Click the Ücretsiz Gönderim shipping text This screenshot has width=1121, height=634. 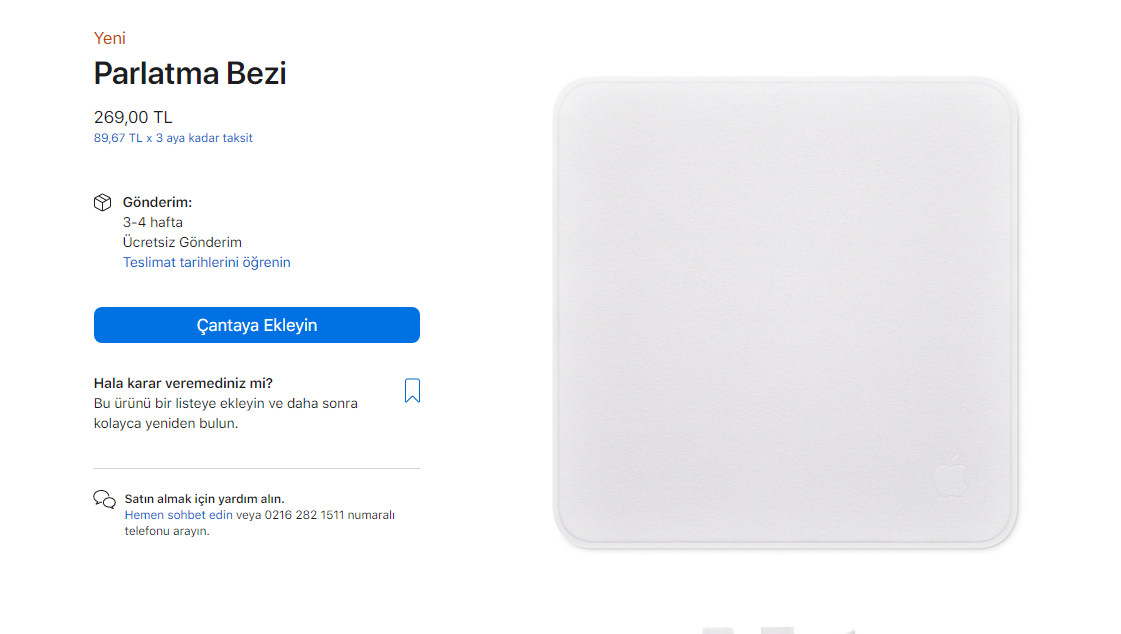click(x=182, y=242)
